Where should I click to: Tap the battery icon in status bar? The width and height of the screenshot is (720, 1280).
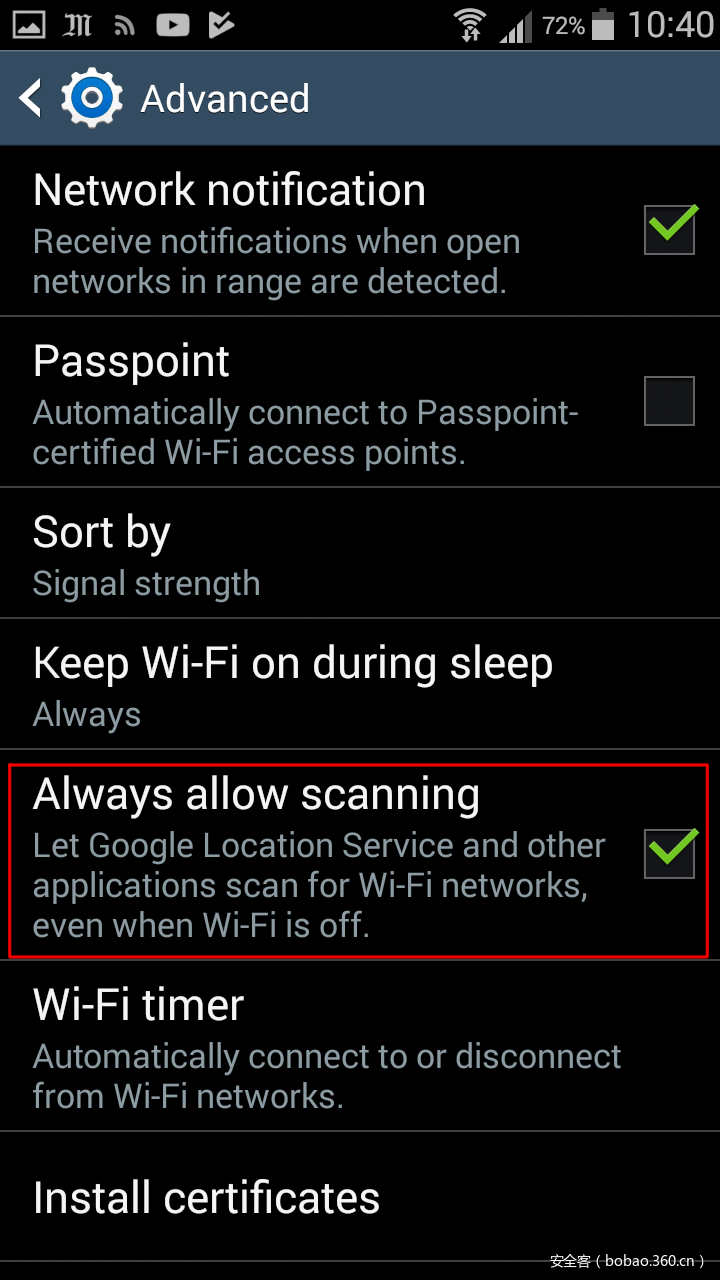(602, 25)
